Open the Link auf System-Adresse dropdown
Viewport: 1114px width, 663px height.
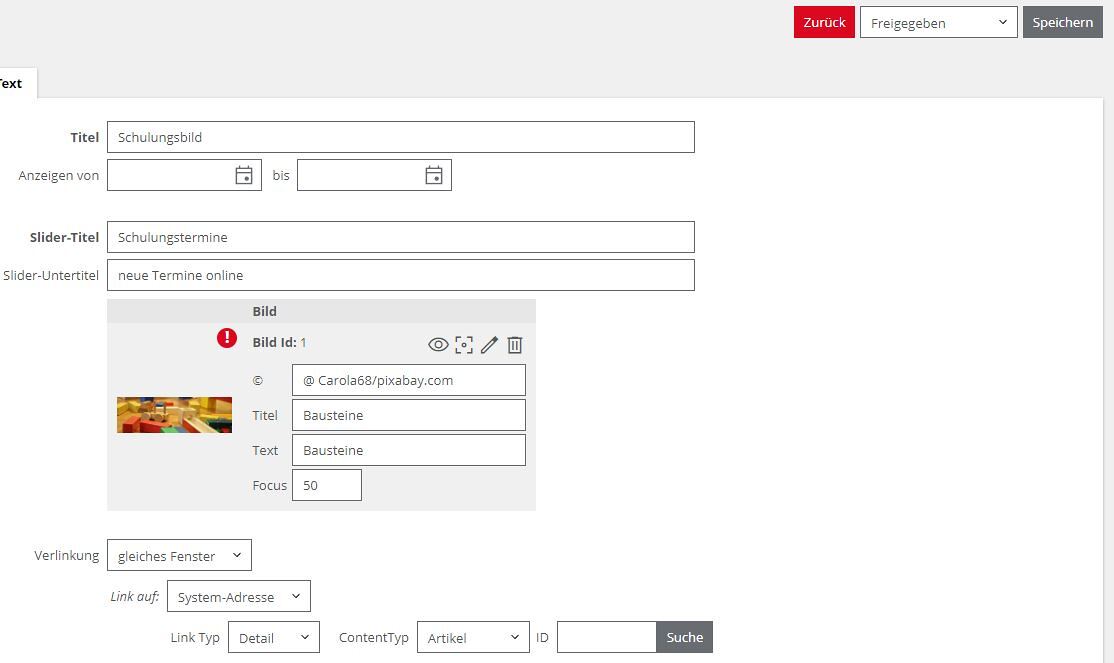239,597
